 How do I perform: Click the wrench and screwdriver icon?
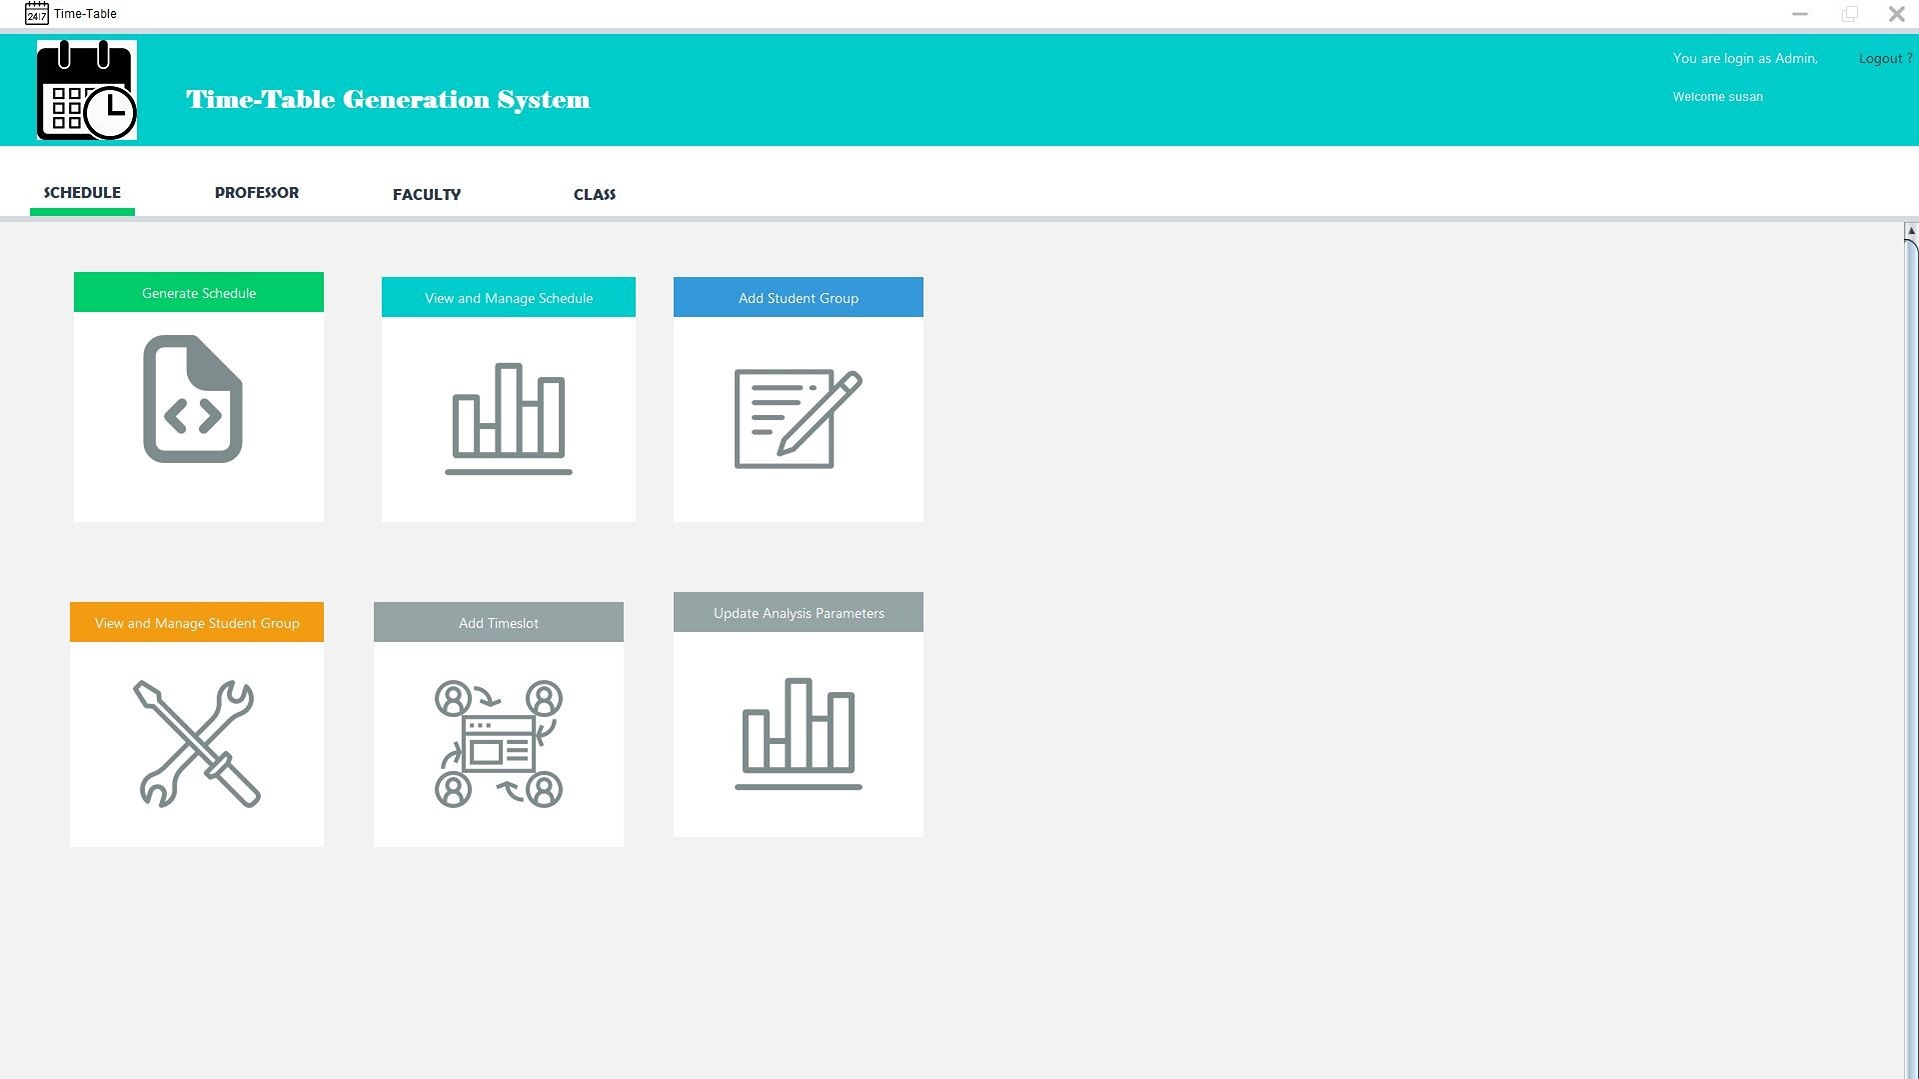(x=197, y=744)
